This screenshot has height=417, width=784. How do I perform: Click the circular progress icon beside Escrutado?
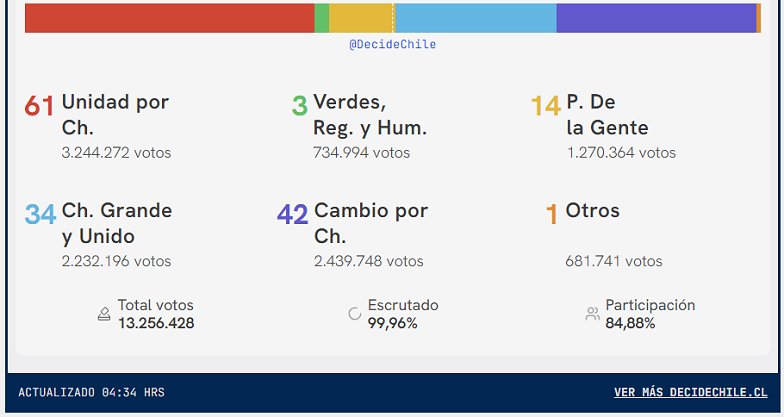354,314
